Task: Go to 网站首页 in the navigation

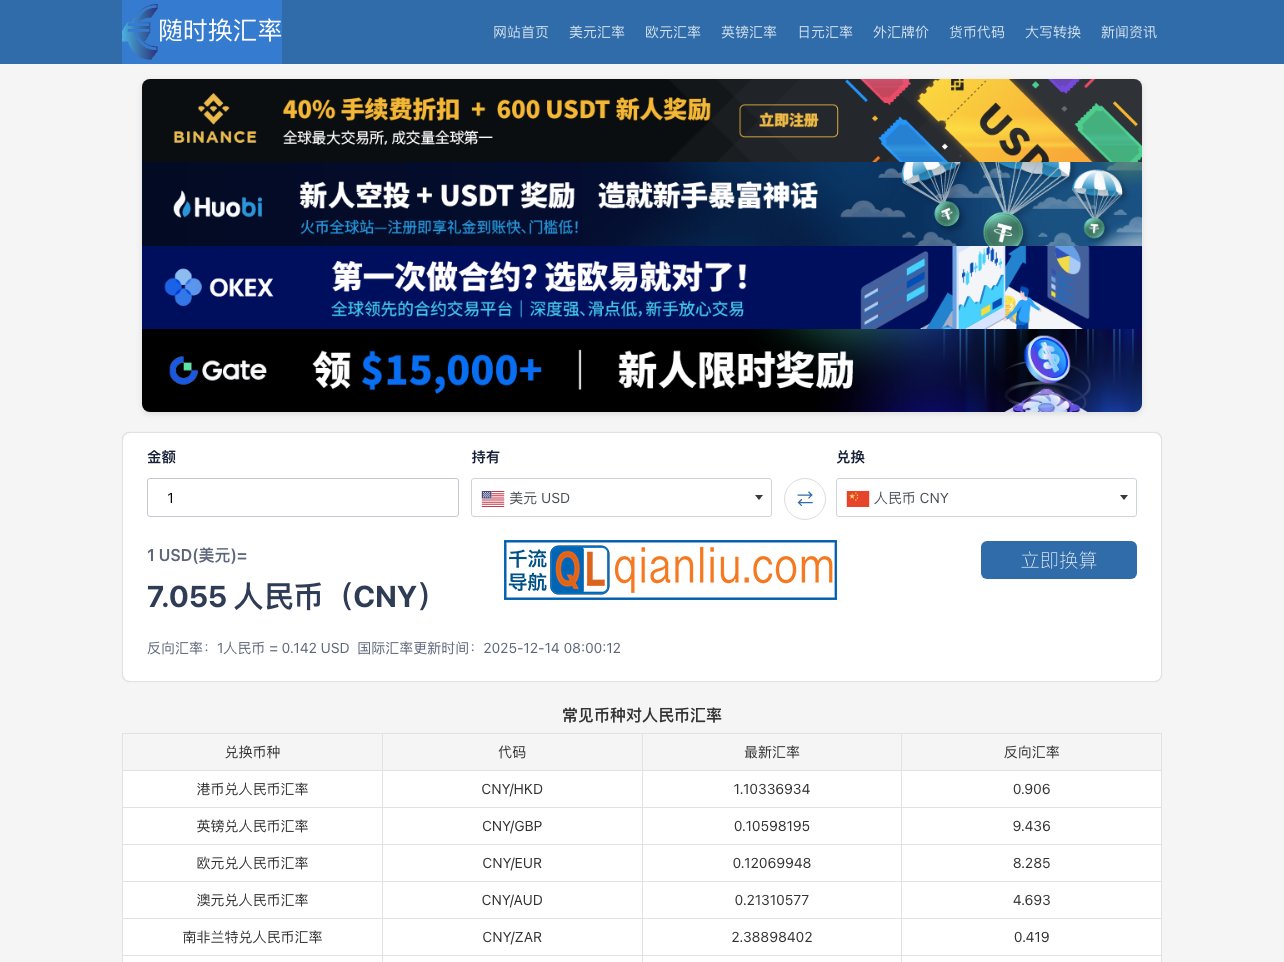Action: [521, 32]
